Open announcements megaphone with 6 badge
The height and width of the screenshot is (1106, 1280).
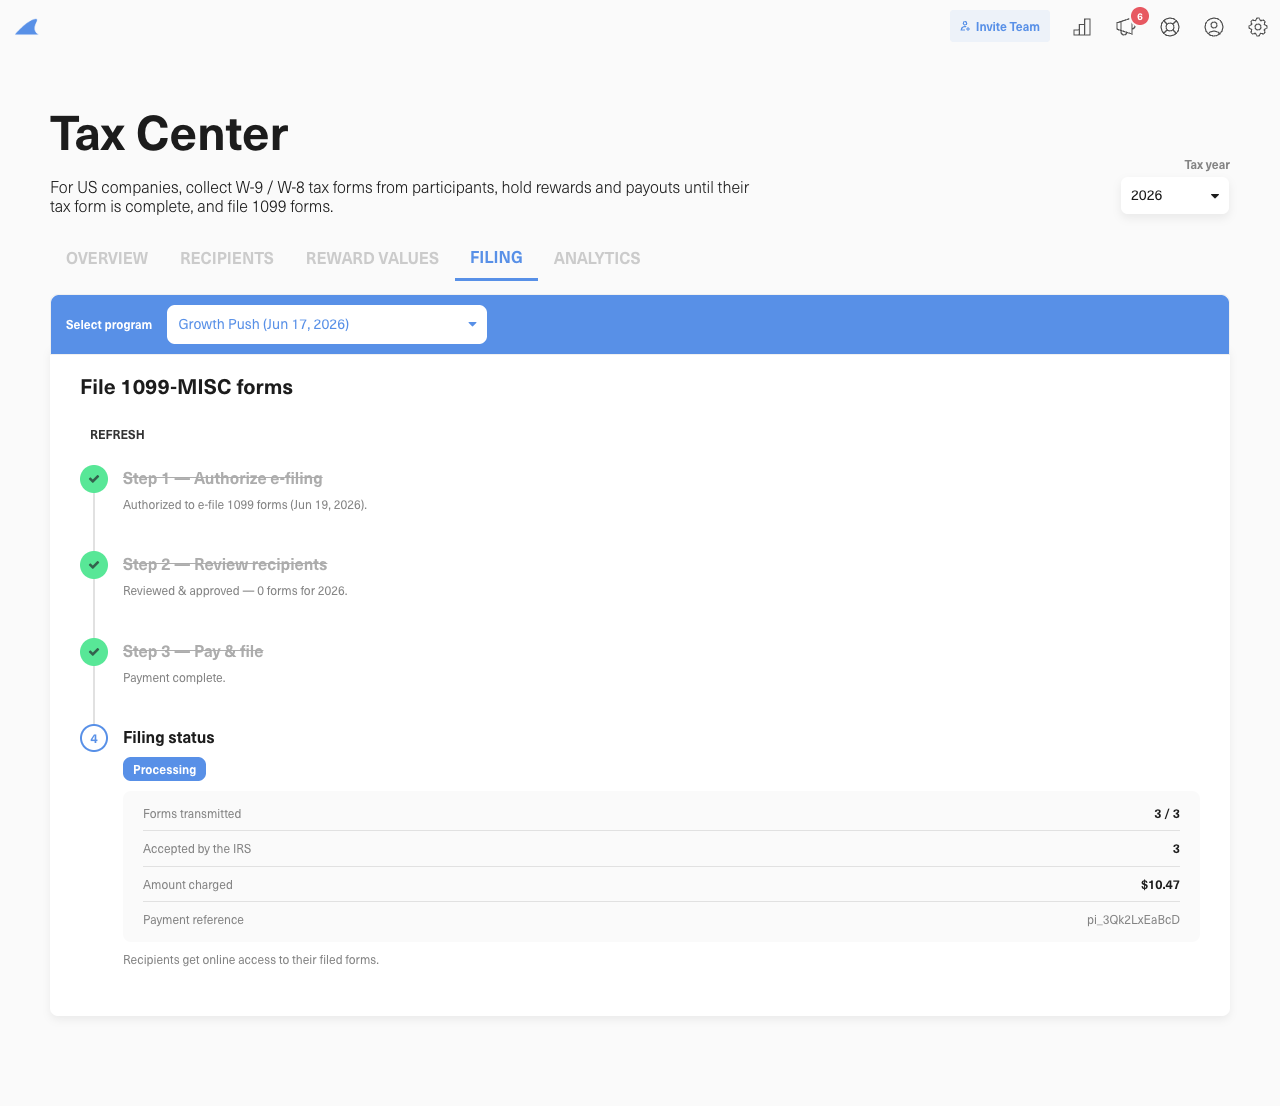point(1128,25)
